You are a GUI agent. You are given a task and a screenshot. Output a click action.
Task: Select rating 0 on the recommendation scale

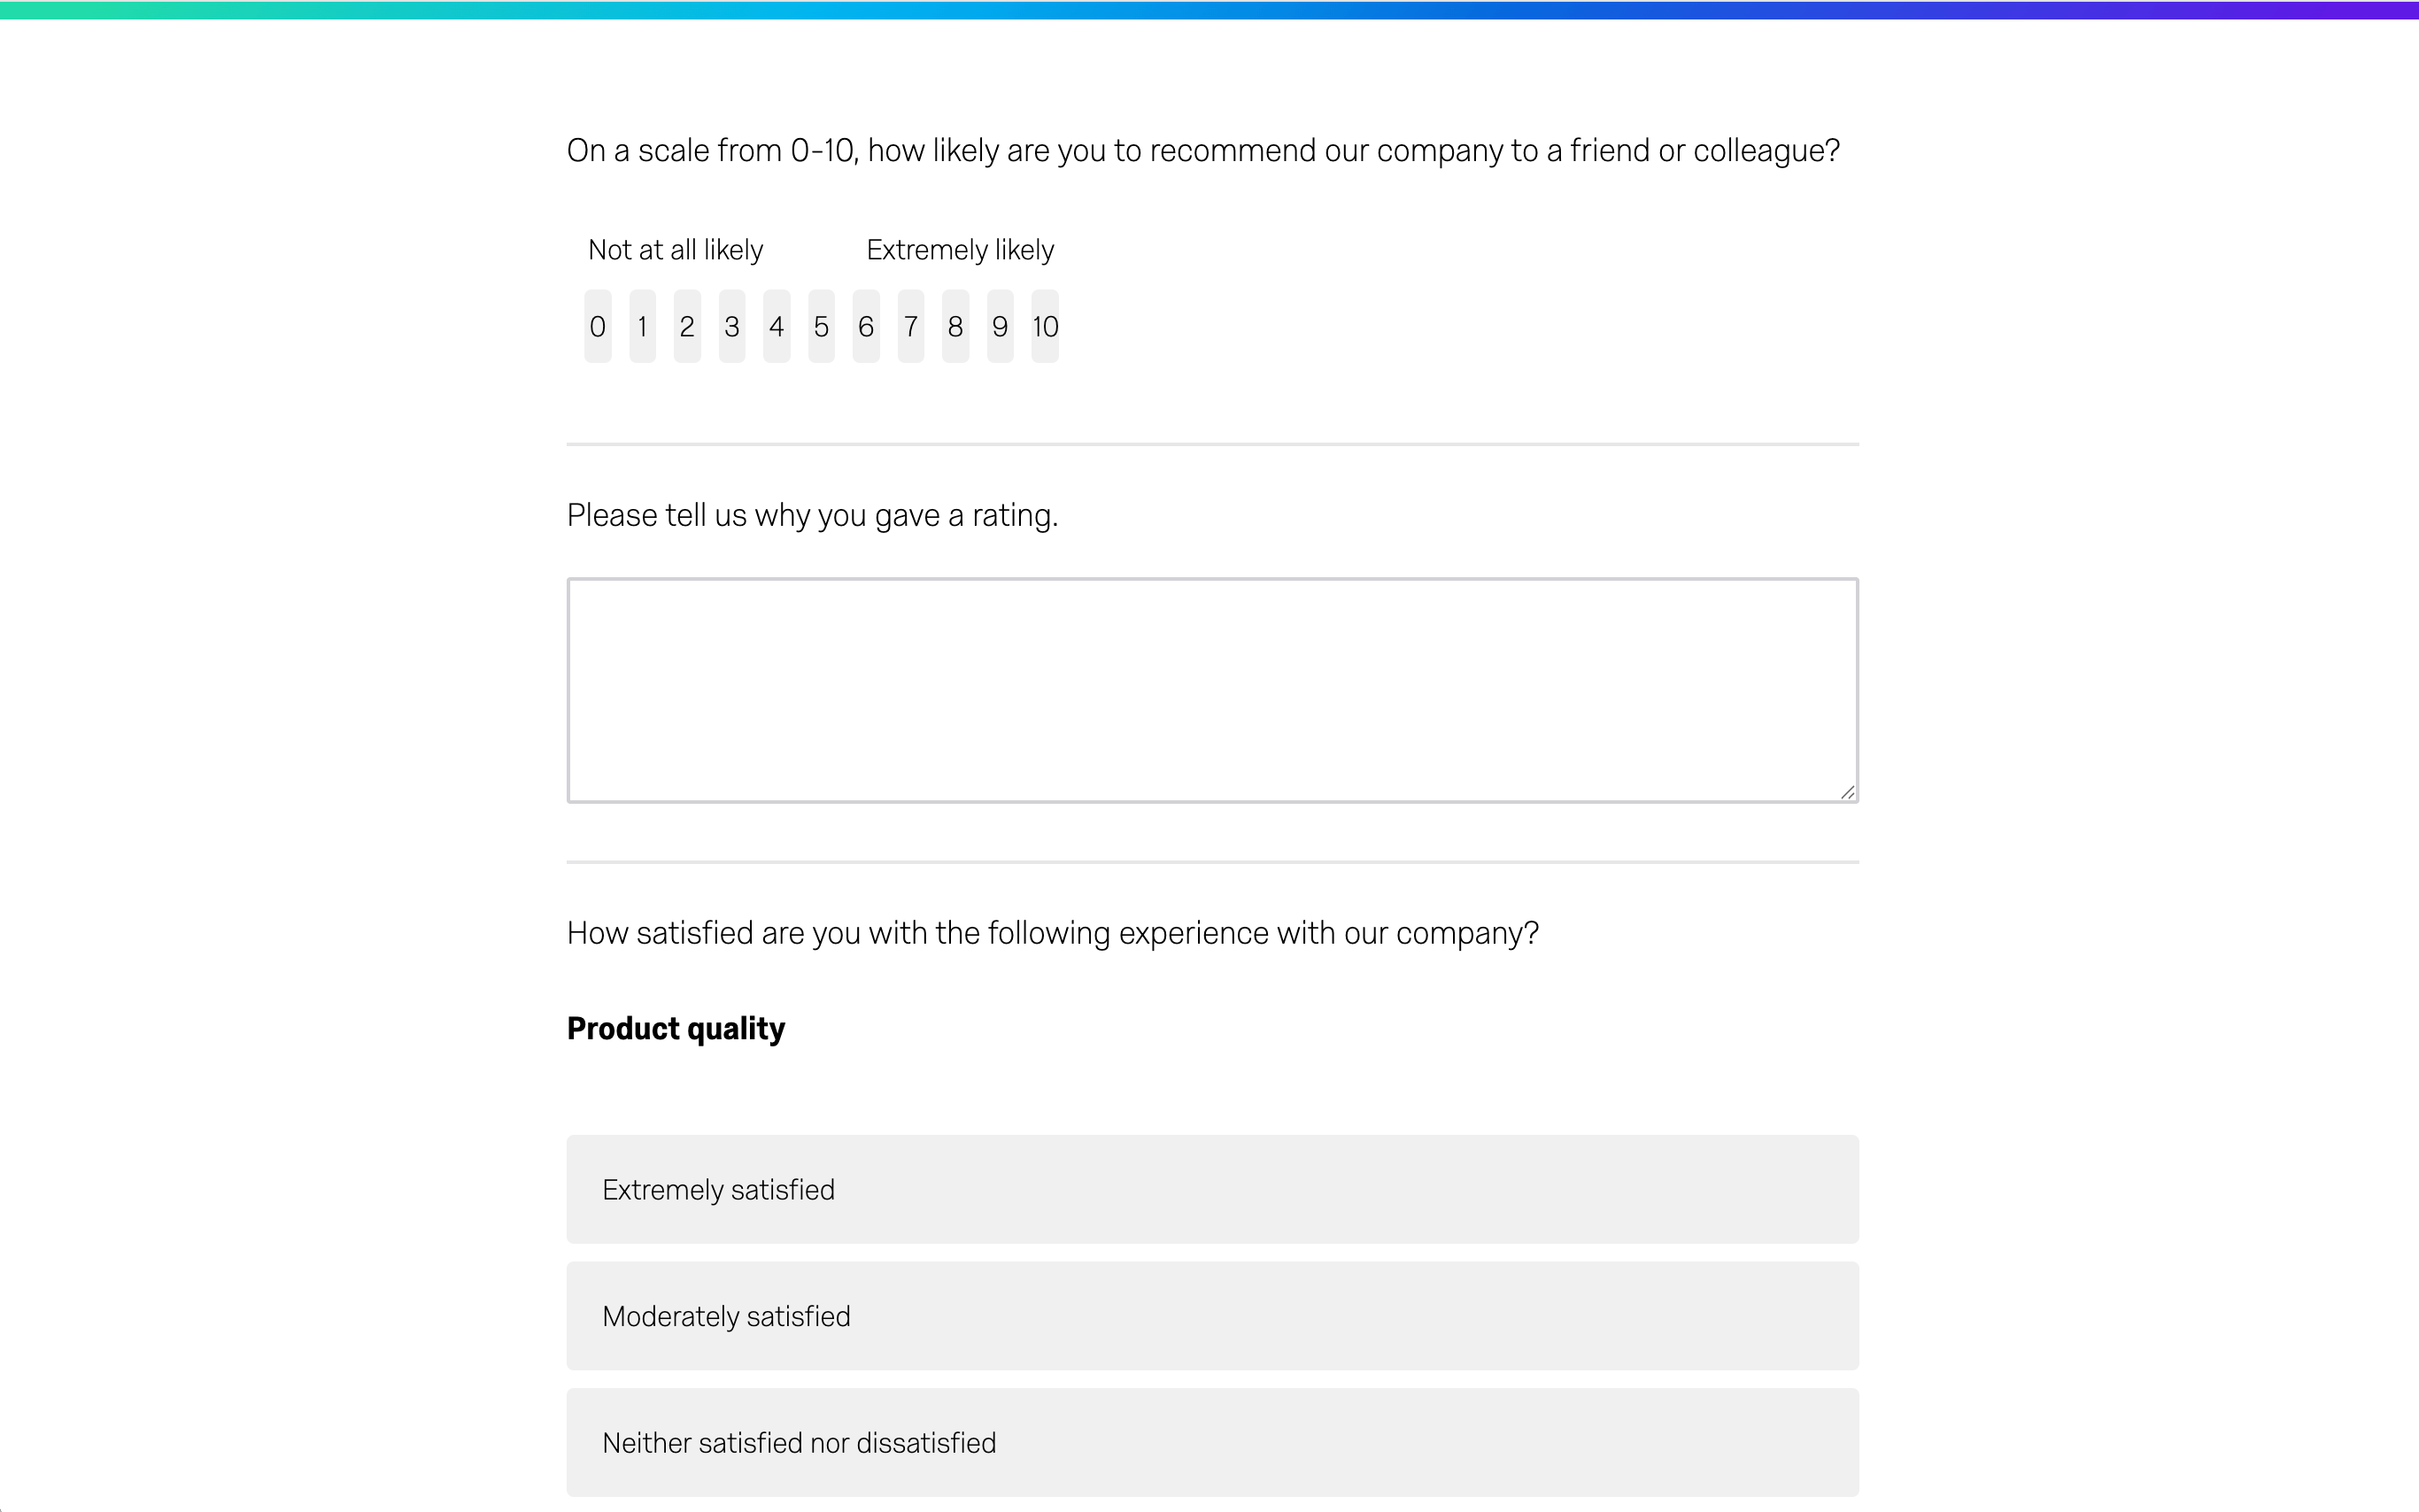tap(598, 325)
